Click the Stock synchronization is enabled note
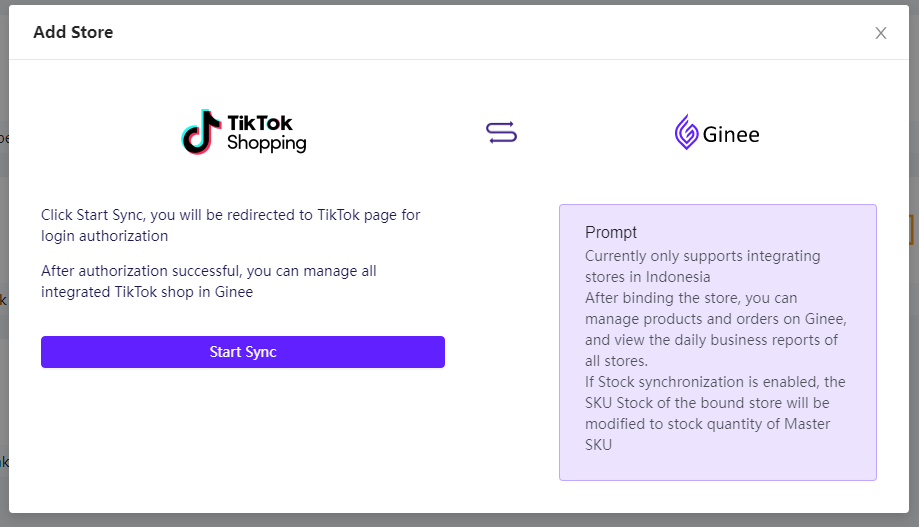The height and width of the screenshot is (527, 919). [x=715, y=382]
